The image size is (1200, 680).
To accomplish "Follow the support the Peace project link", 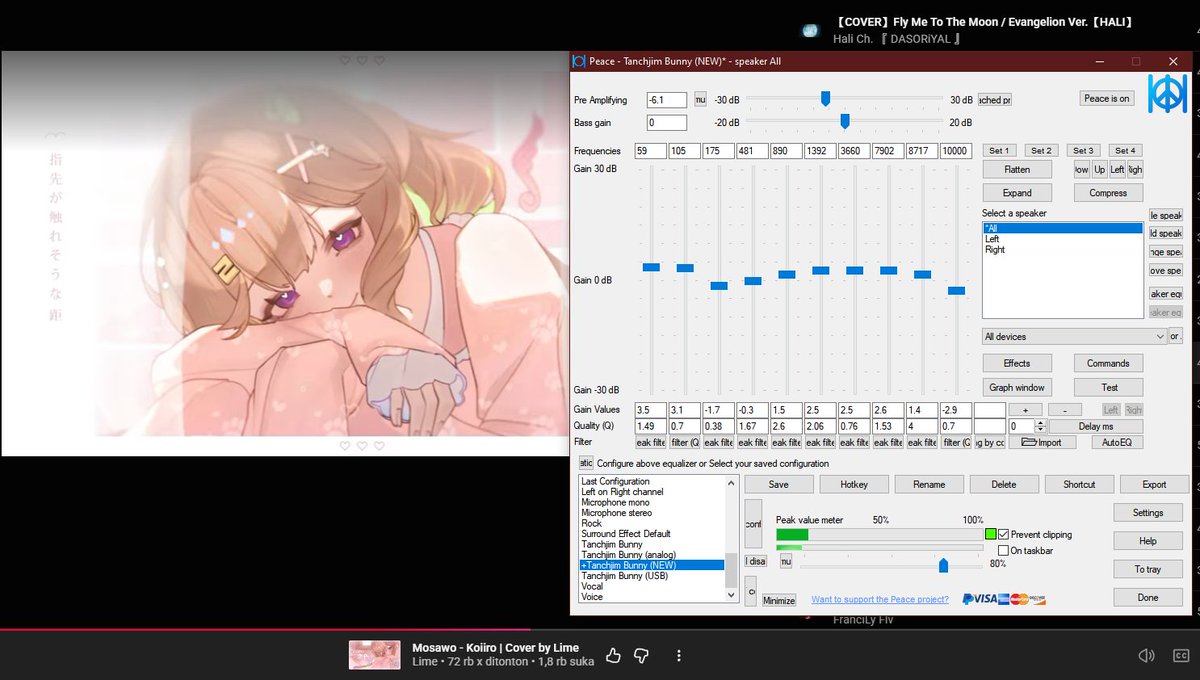I will pos(880,599).
